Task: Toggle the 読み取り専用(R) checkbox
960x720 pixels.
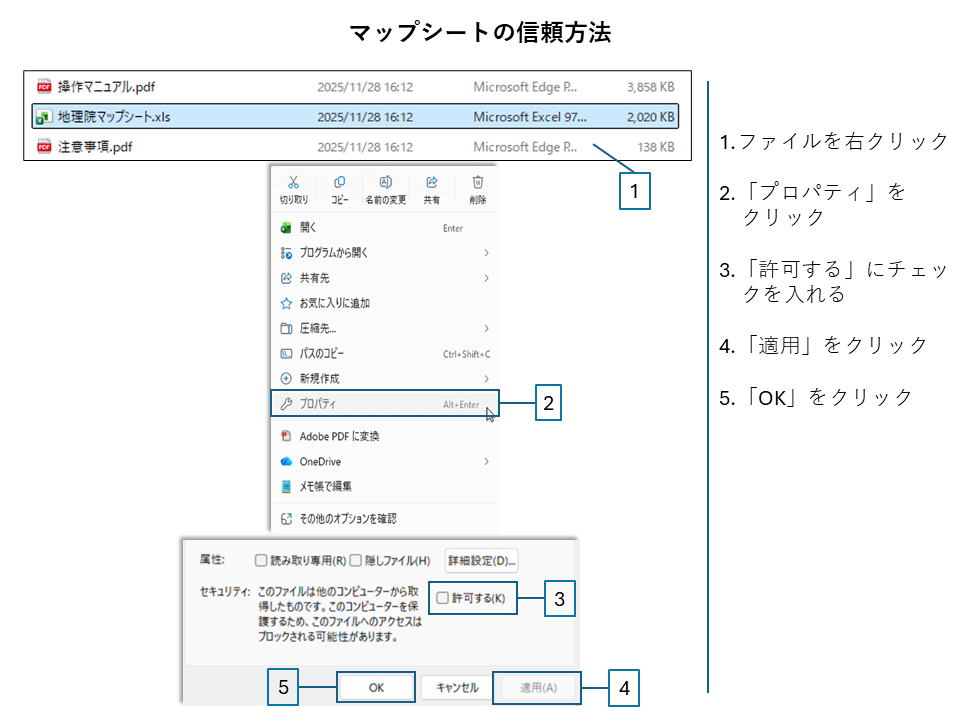Action: (261, 560)
